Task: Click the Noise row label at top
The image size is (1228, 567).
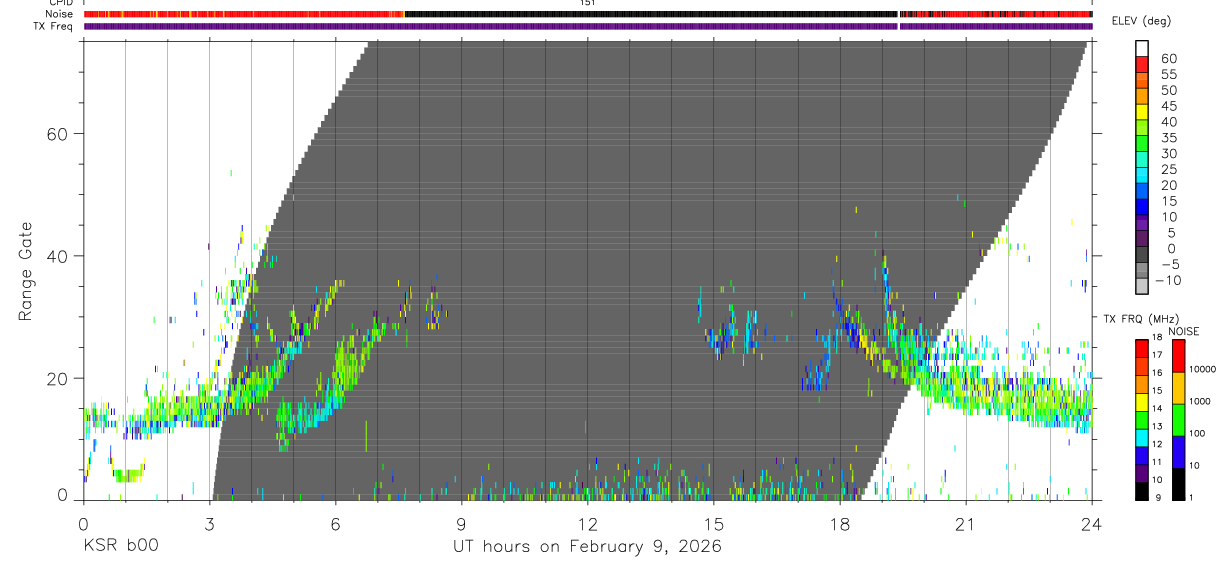Action: 61,14
